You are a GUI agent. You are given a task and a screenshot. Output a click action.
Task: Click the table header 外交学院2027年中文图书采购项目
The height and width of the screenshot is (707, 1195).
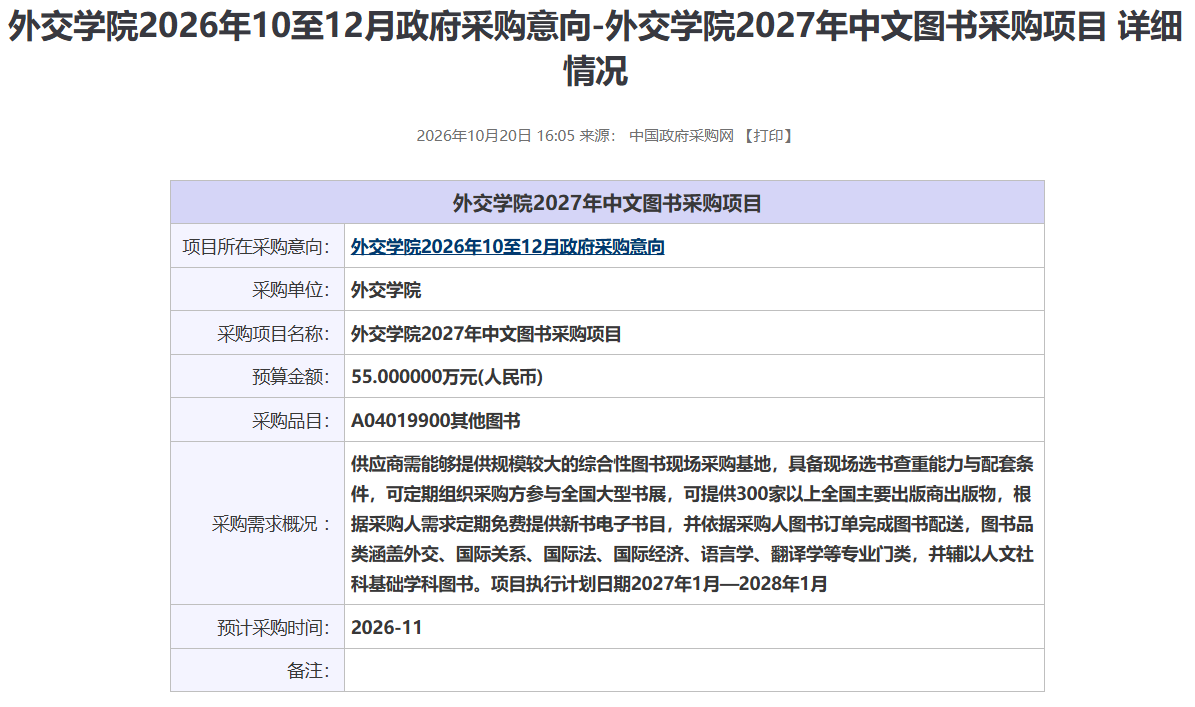pyautogui.click(x=607, y=203)
